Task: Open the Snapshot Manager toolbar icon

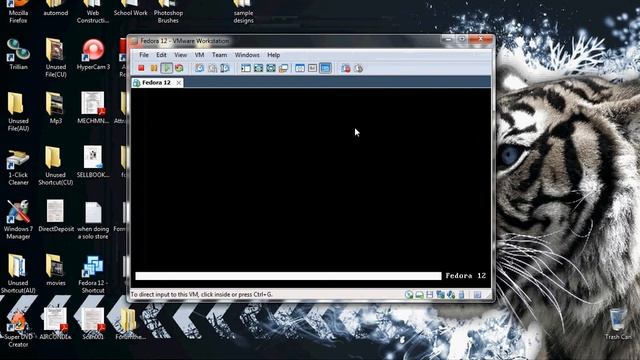Action: 225,68
